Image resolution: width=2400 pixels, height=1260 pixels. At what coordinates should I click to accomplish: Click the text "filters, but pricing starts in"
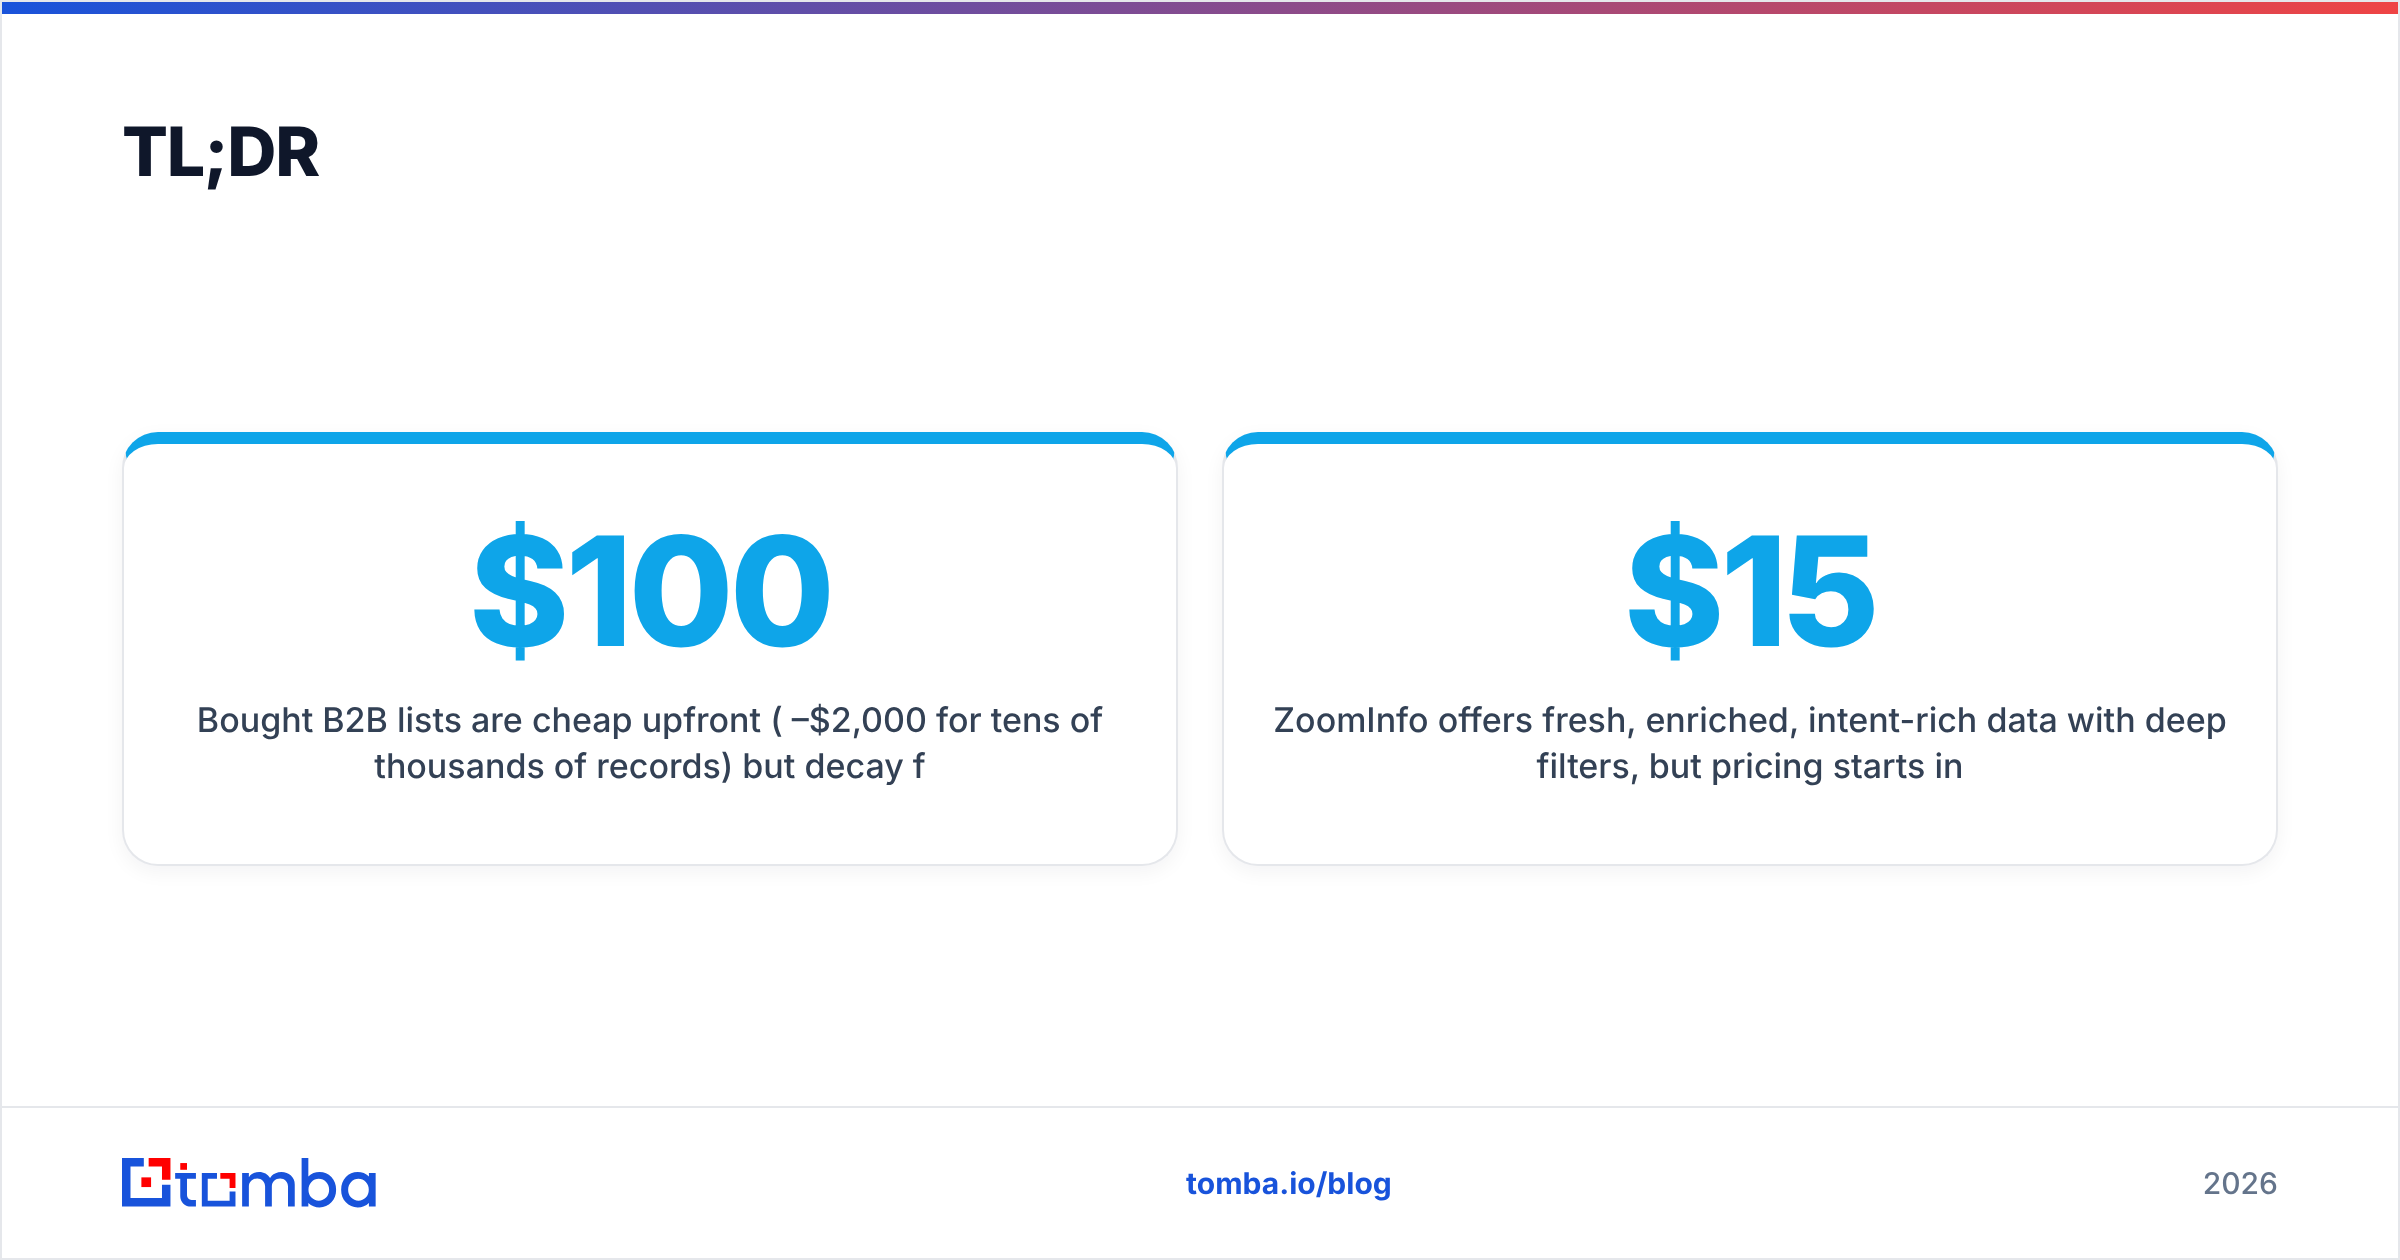click(x=1750, y=767)
